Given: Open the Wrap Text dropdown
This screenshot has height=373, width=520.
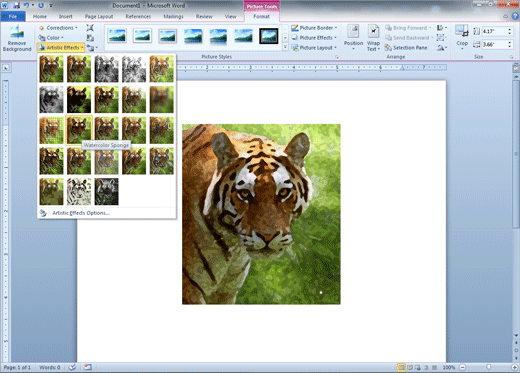Looking at the screenshot, I should (x=373, y=38).
